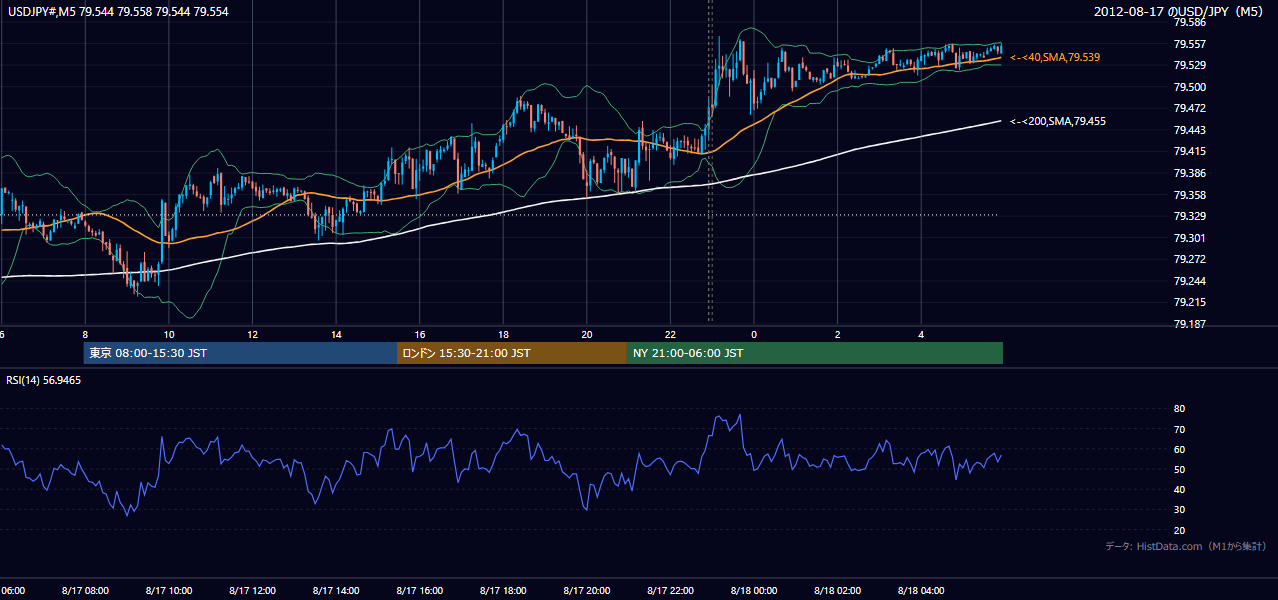This screenshot has width=1278, height=600.
Task: Click price axis label 79.329
Action: coord(1190,216)
